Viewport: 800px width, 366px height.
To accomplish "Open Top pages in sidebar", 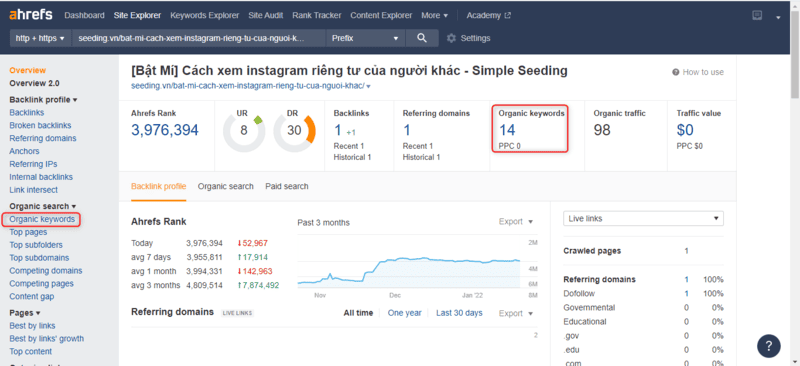I will [28, 232].
